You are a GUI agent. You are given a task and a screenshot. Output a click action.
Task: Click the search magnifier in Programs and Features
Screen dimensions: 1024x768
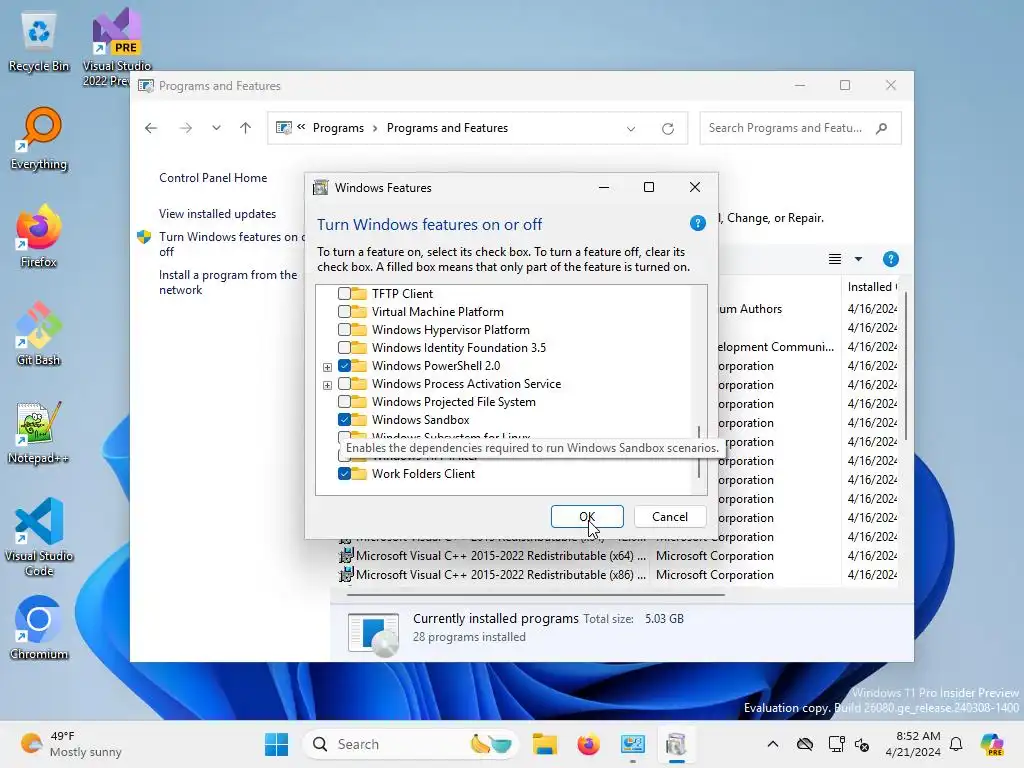point(882,128)
